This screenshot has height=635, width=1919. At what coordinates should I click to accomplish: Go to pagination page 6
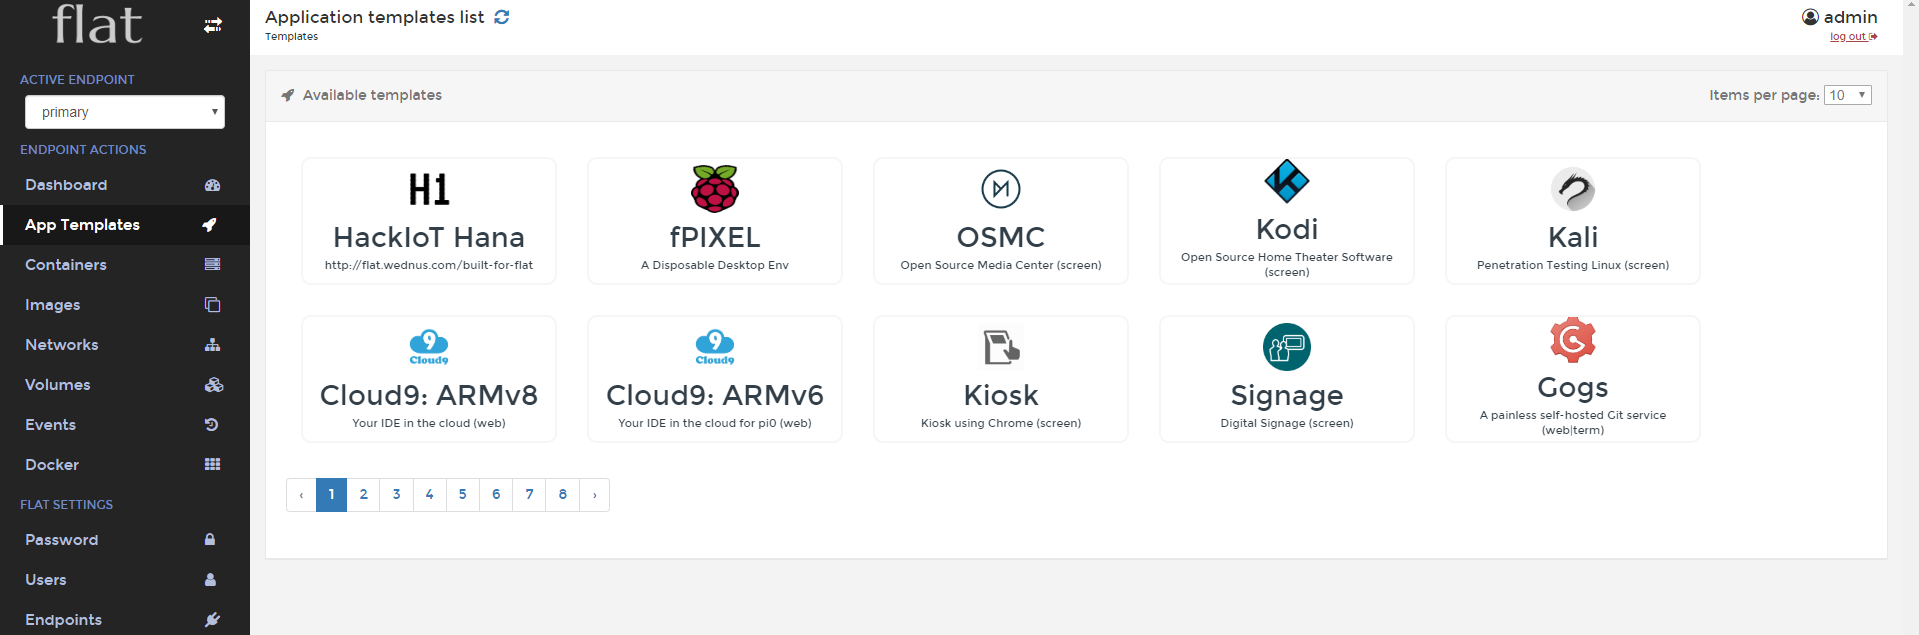(496, 495)
